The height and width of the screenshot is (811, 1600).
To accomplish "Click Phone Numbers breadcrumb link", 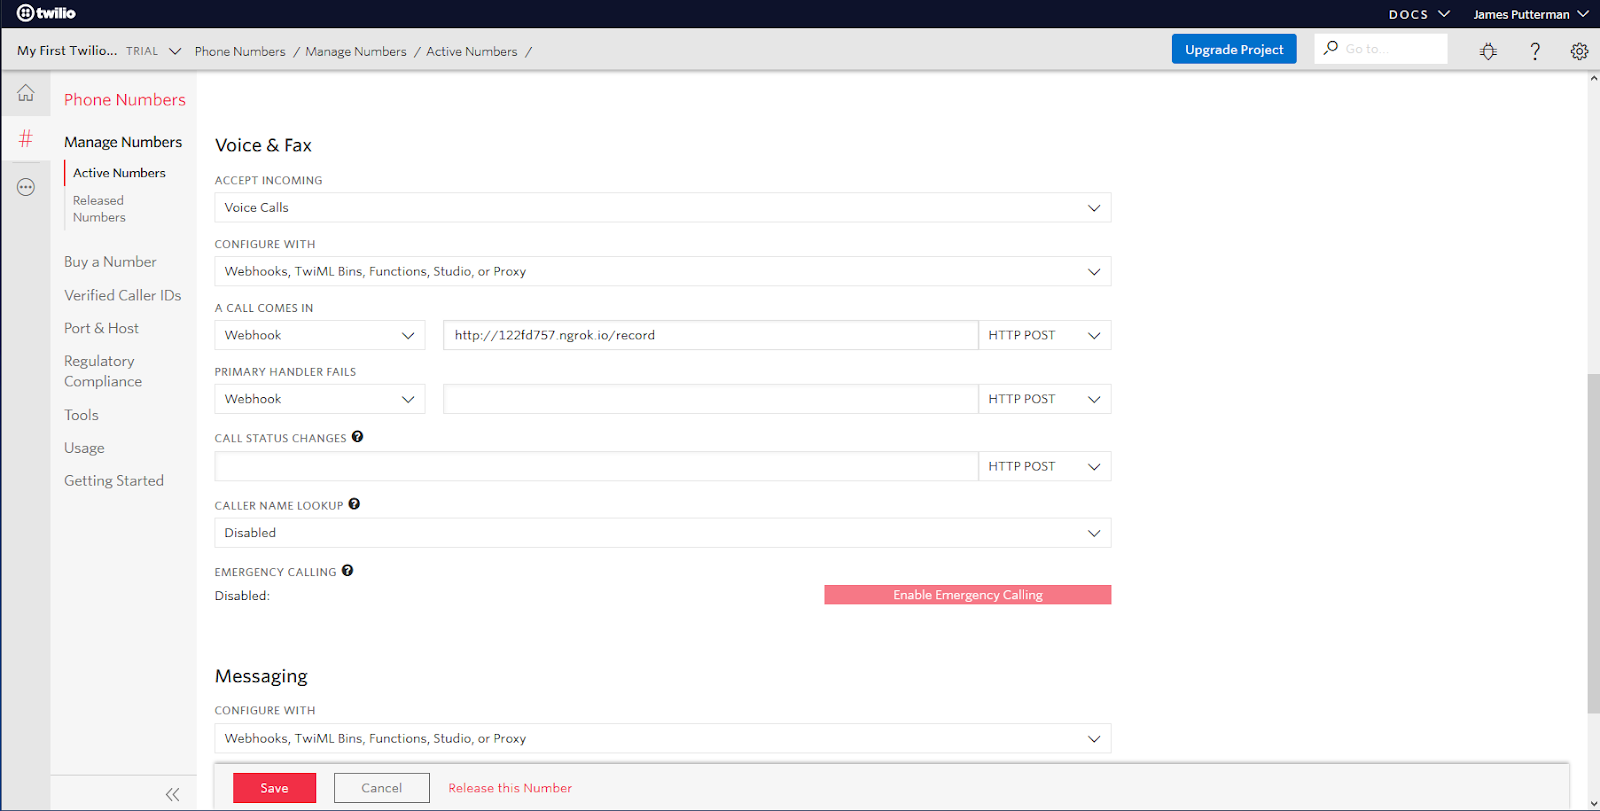I will [x=240, y=52].
